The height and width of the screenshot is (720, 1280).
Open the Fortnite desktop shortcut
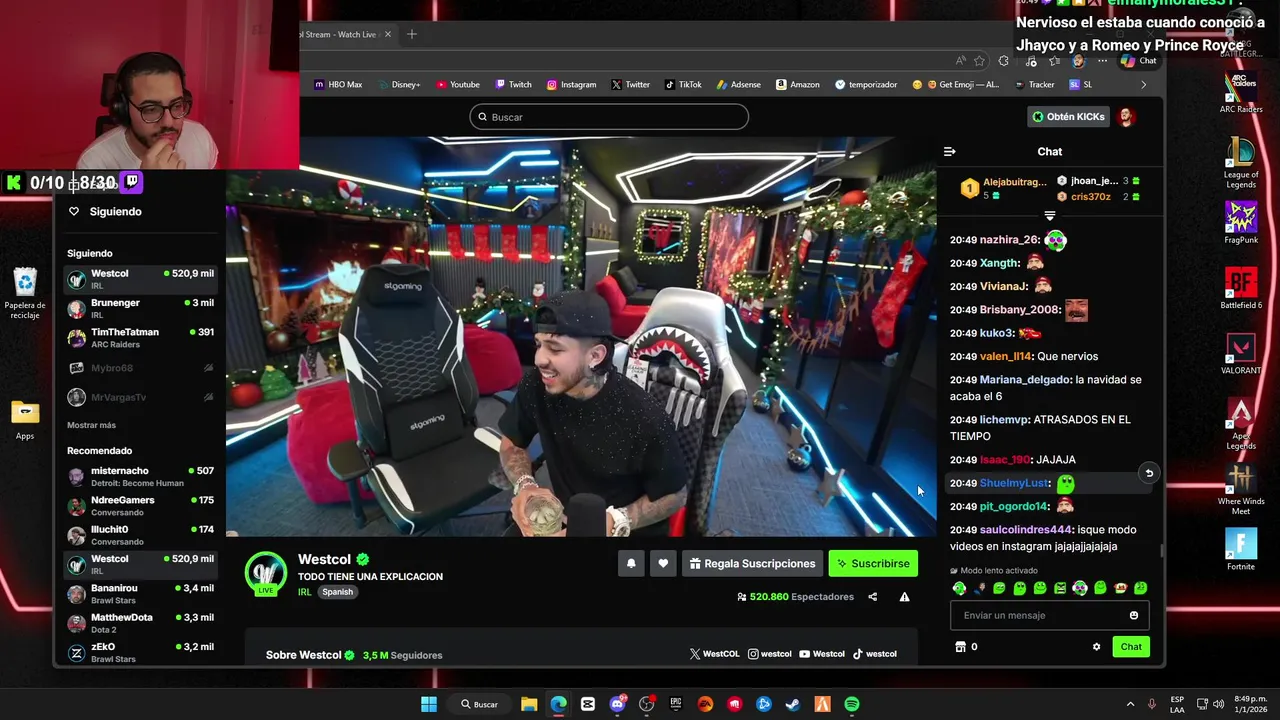pyautogui.click(x=1241, y=550)
